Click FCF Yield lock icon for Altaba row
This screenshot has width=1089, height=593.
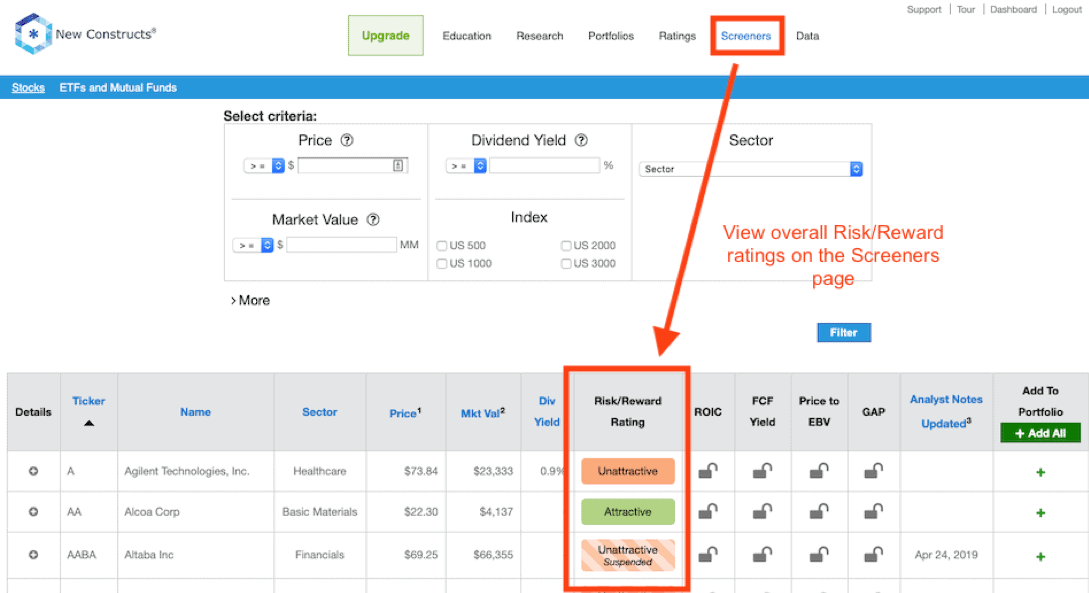763,554
